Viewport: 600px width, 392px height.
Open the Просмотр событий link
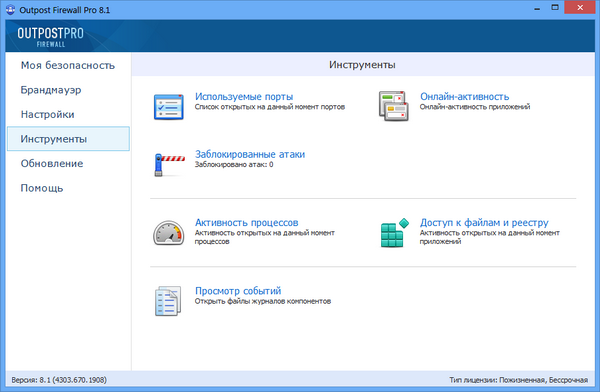[238, 291]
